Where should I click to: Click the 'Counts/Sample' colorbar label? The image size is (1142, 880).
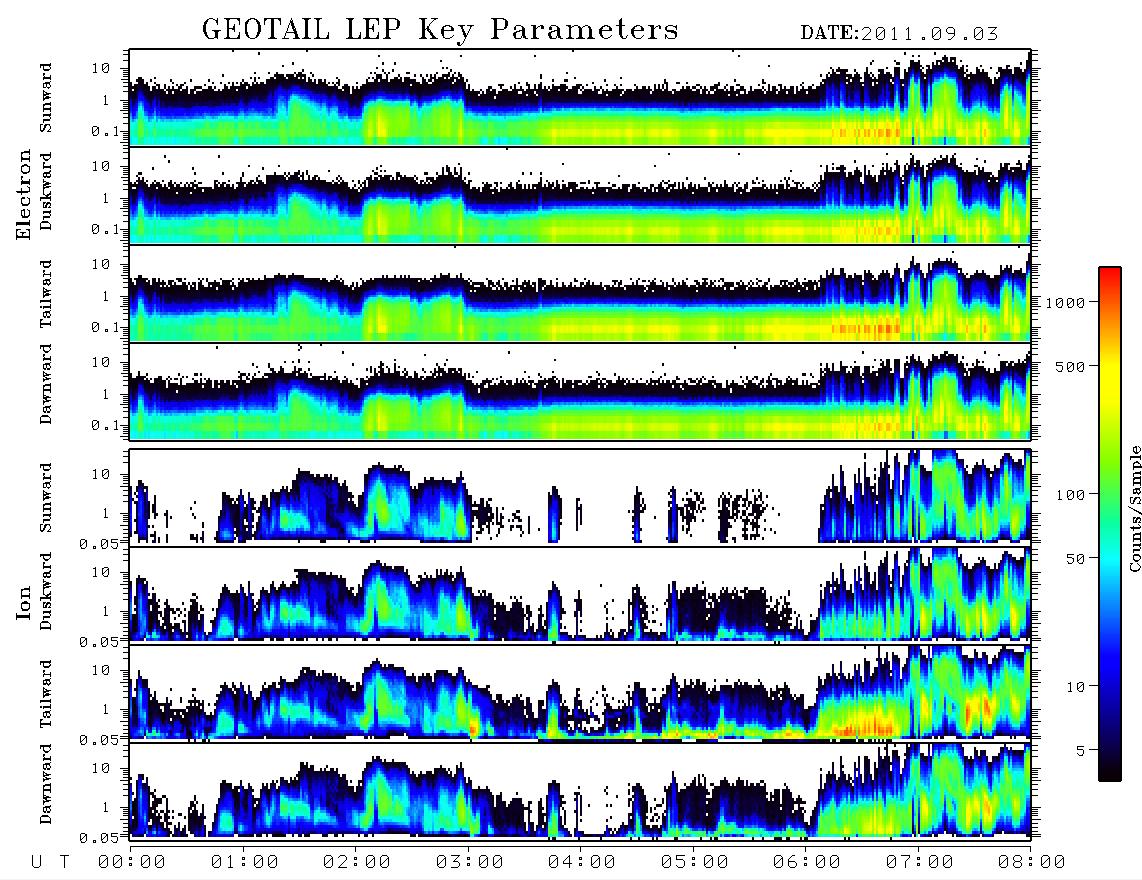1134,509
